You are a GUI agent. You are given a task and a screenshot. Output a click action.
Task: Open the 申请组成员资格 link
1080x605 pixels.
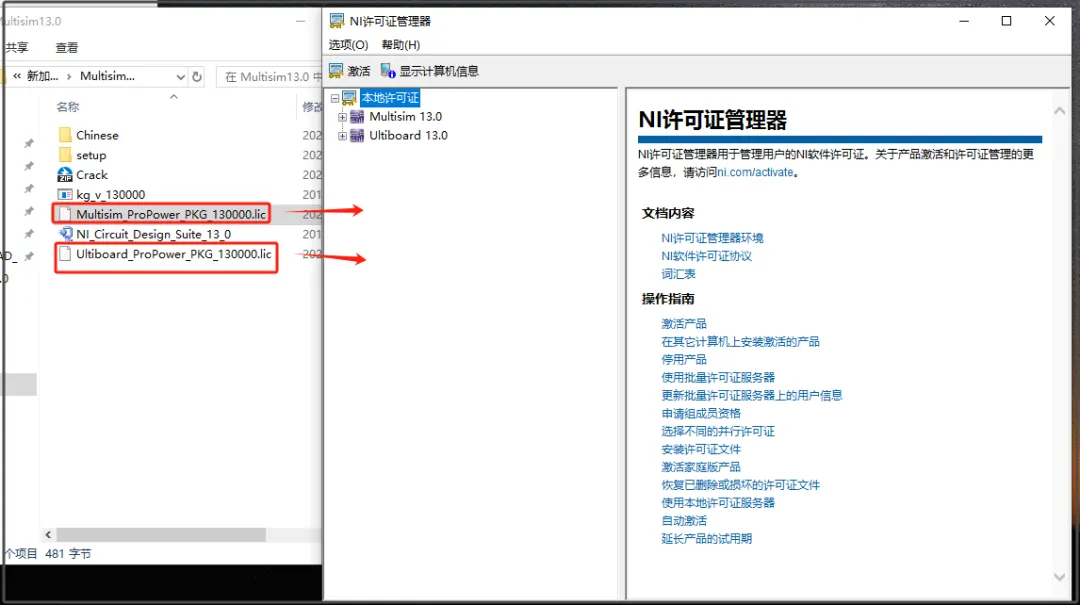coord(701,413)
